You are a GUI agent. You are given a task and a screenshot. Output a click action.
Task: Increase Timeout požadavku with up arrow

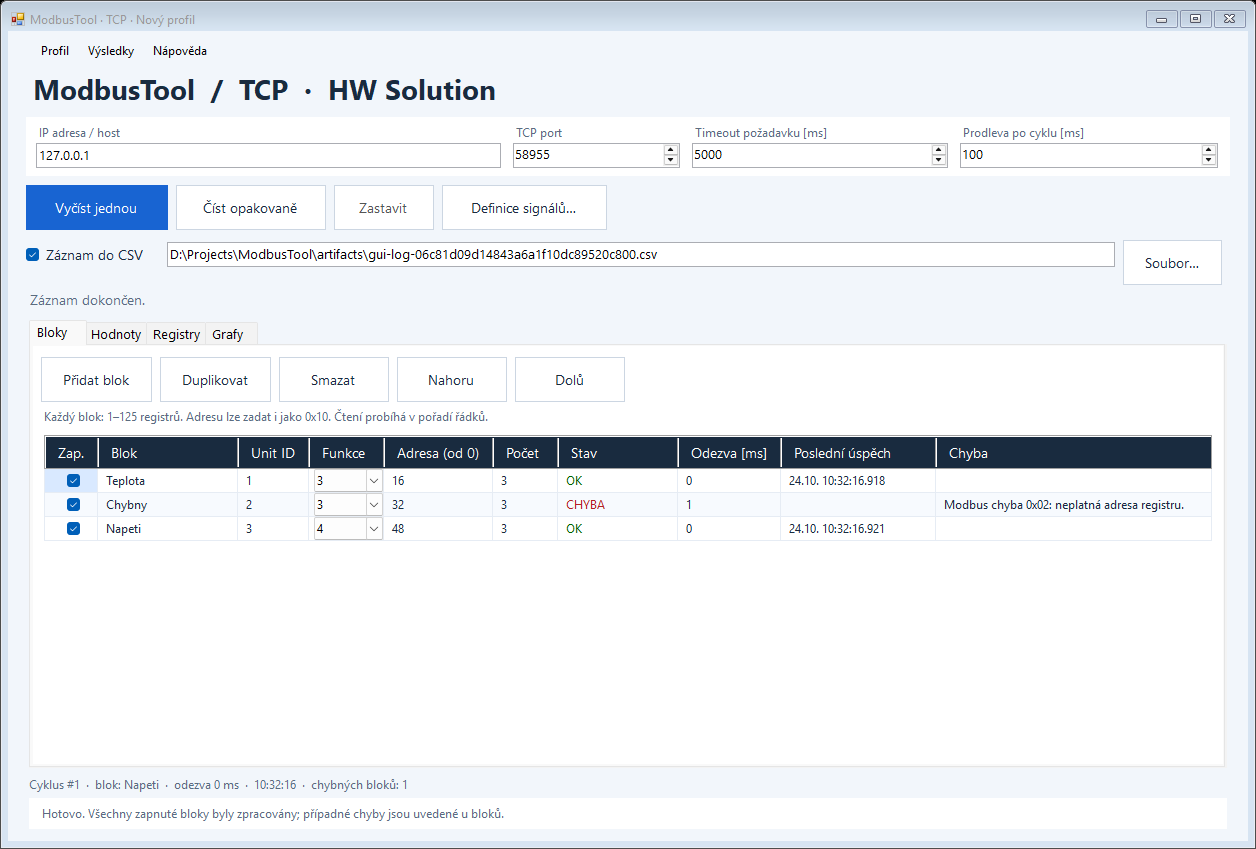939,150
